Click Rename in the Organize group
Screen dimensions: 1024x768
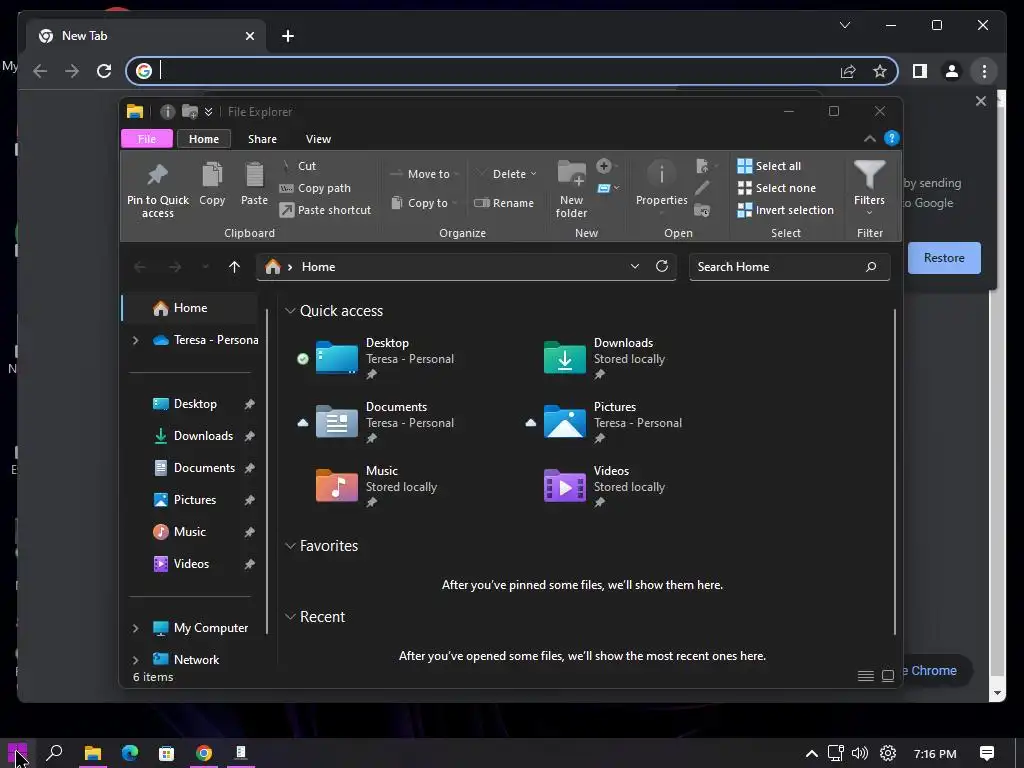click(x=504, y=203)
